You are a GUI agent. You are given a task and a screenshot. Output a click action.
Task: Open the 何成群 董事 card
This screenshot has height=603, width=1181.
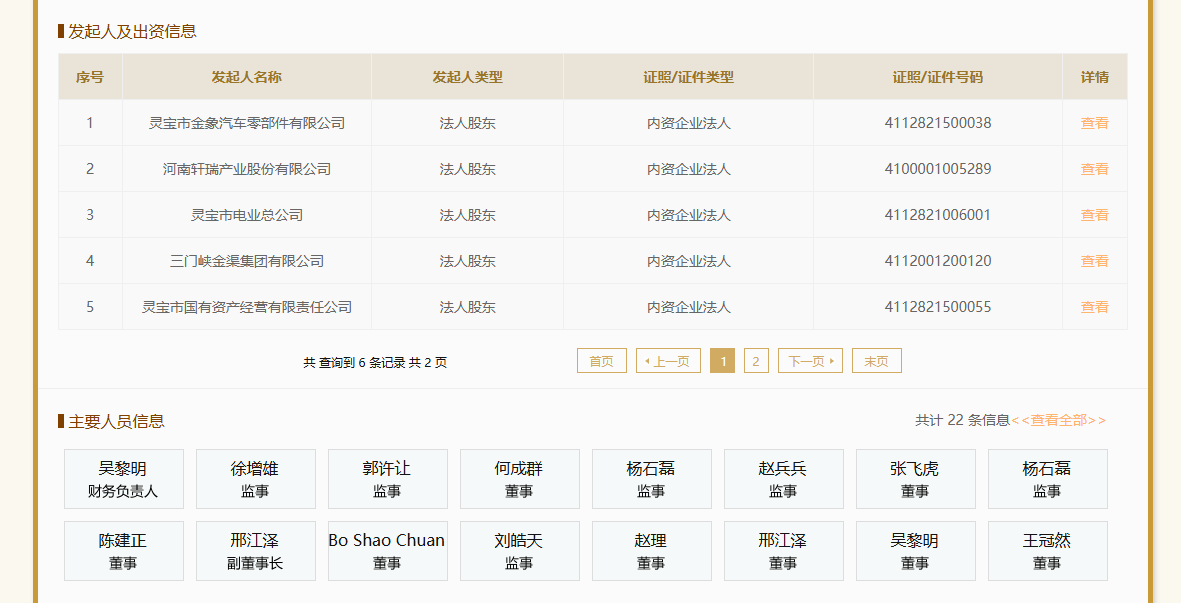click(520, 479)
